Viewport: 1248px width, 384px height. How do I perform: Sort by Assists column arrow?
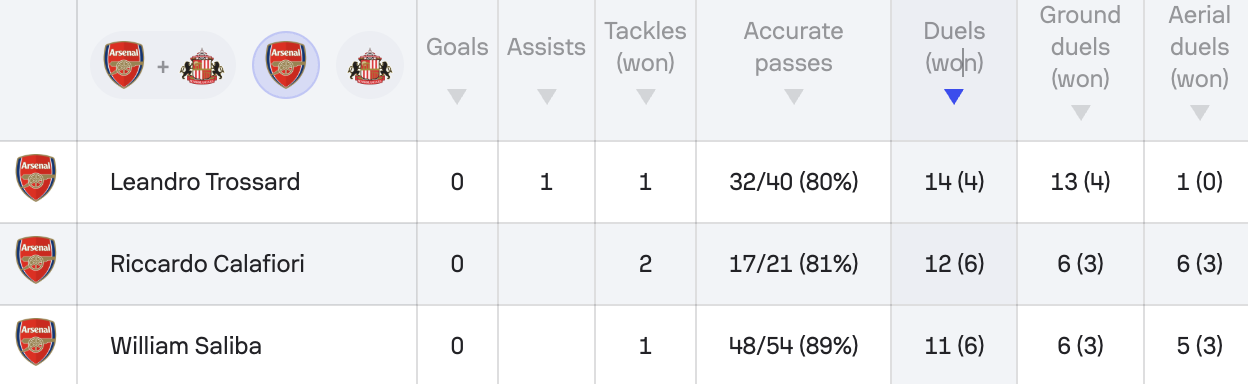546,97
